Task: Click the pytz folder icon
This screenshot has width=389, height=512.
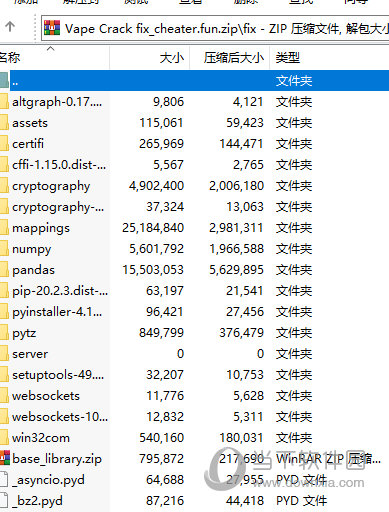Action: tap(4, 333)
